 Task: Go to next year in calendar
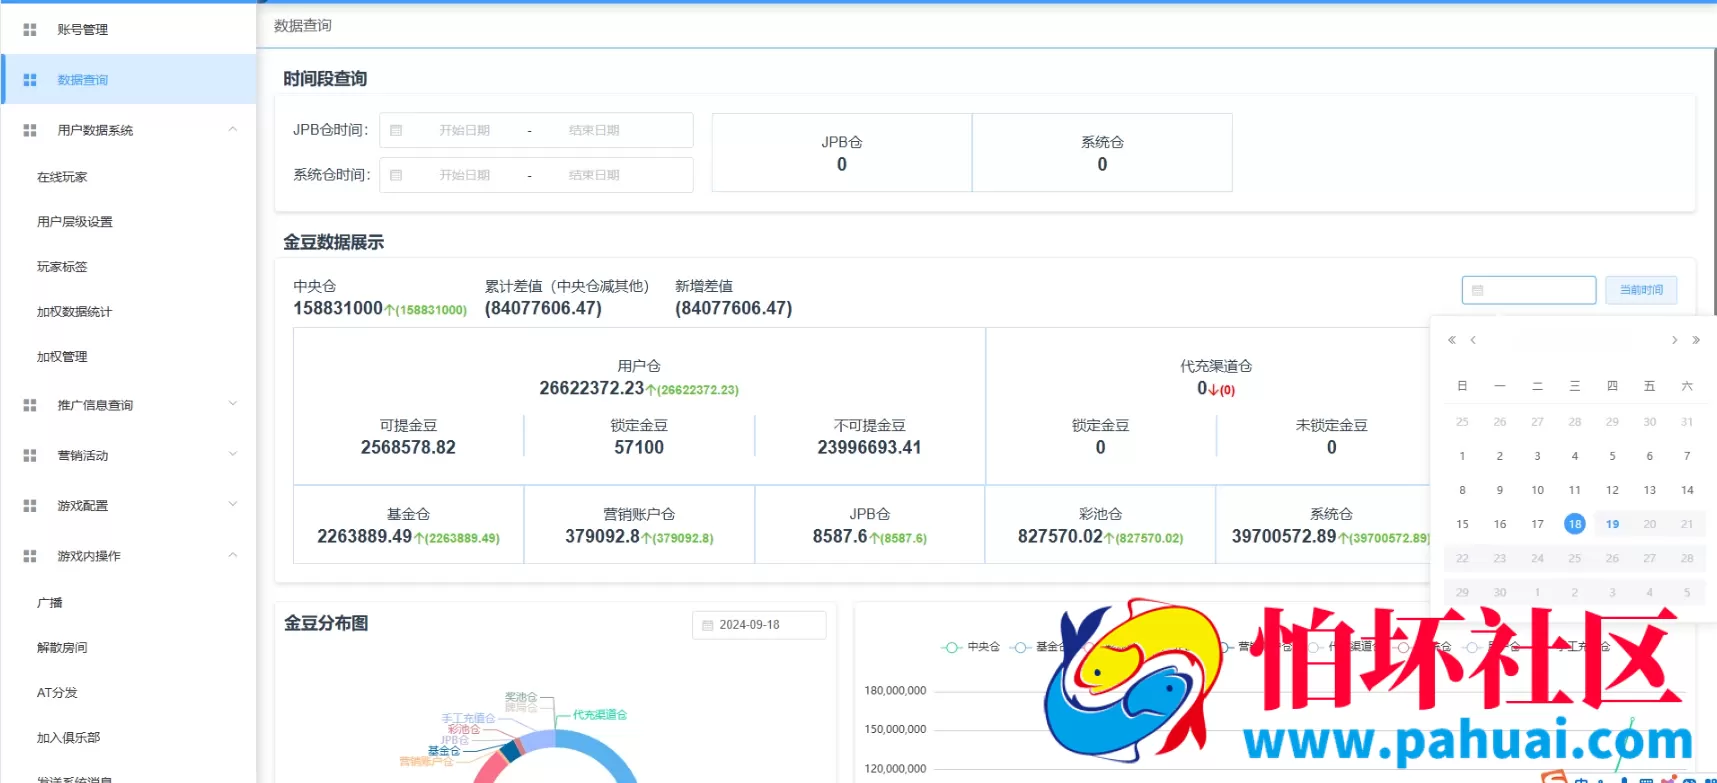1696,340
